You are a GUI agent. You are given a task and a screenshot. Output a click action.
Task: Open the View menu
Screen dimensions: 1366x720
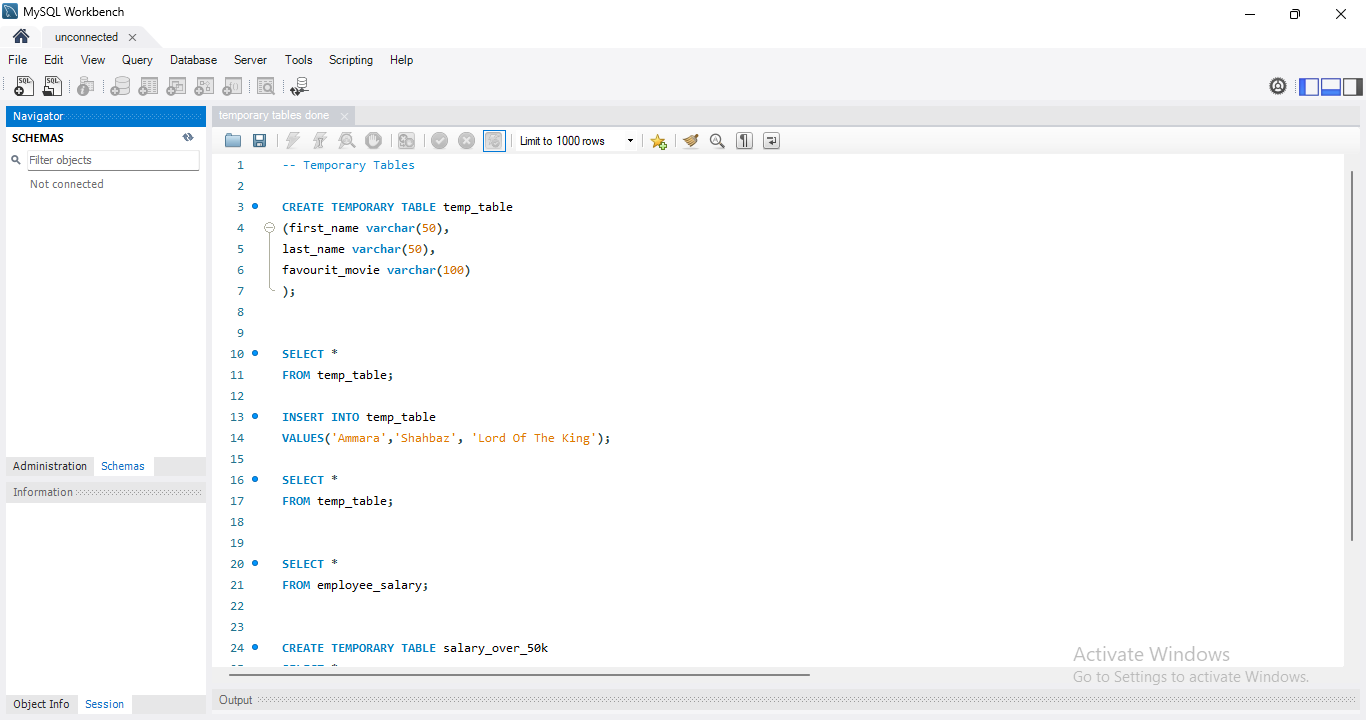[93, 60]
